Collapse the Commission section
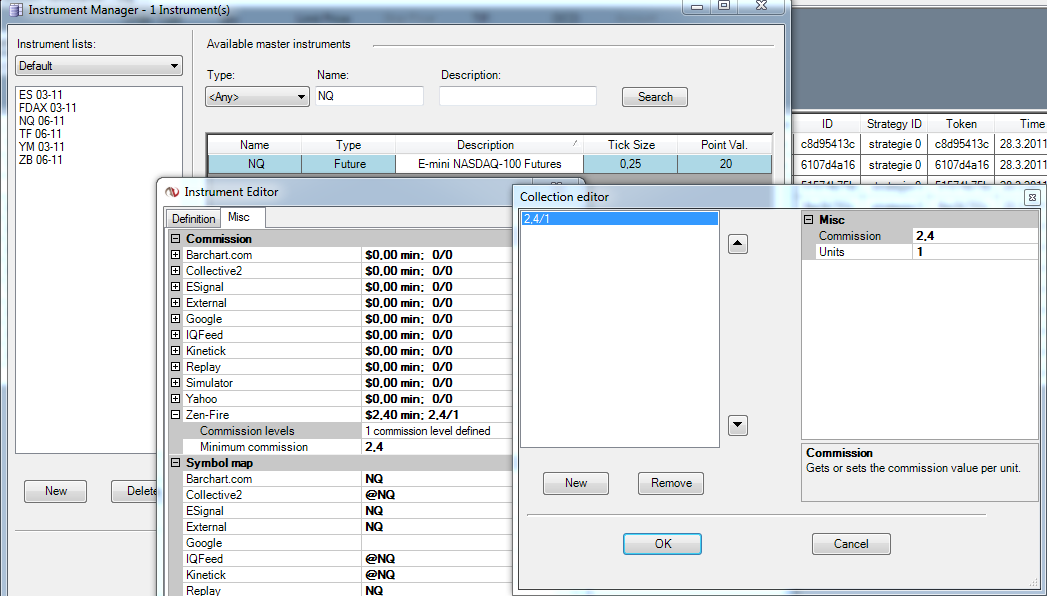The height and width of the screenshot is (596, 1047). click(x=175, y=239)
